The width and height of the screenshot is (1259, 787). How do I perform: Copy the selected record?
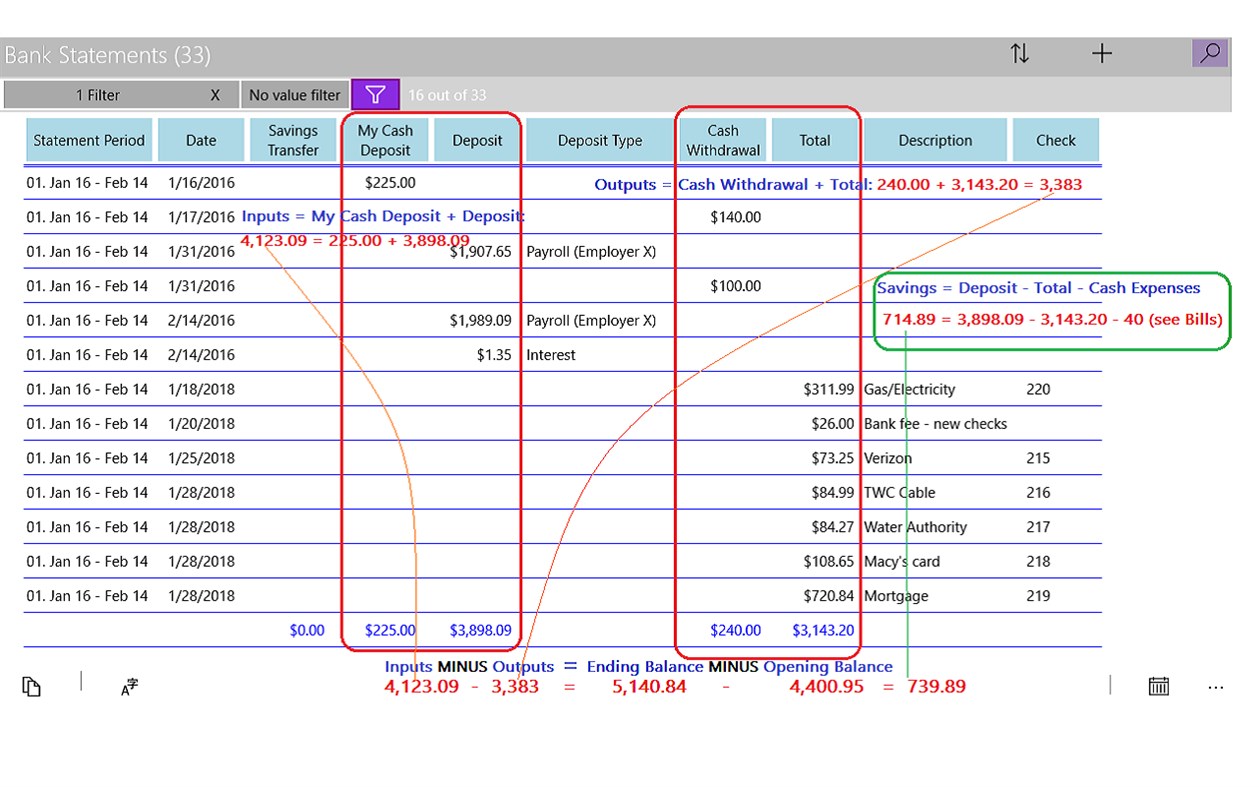[x=31, y=687]
